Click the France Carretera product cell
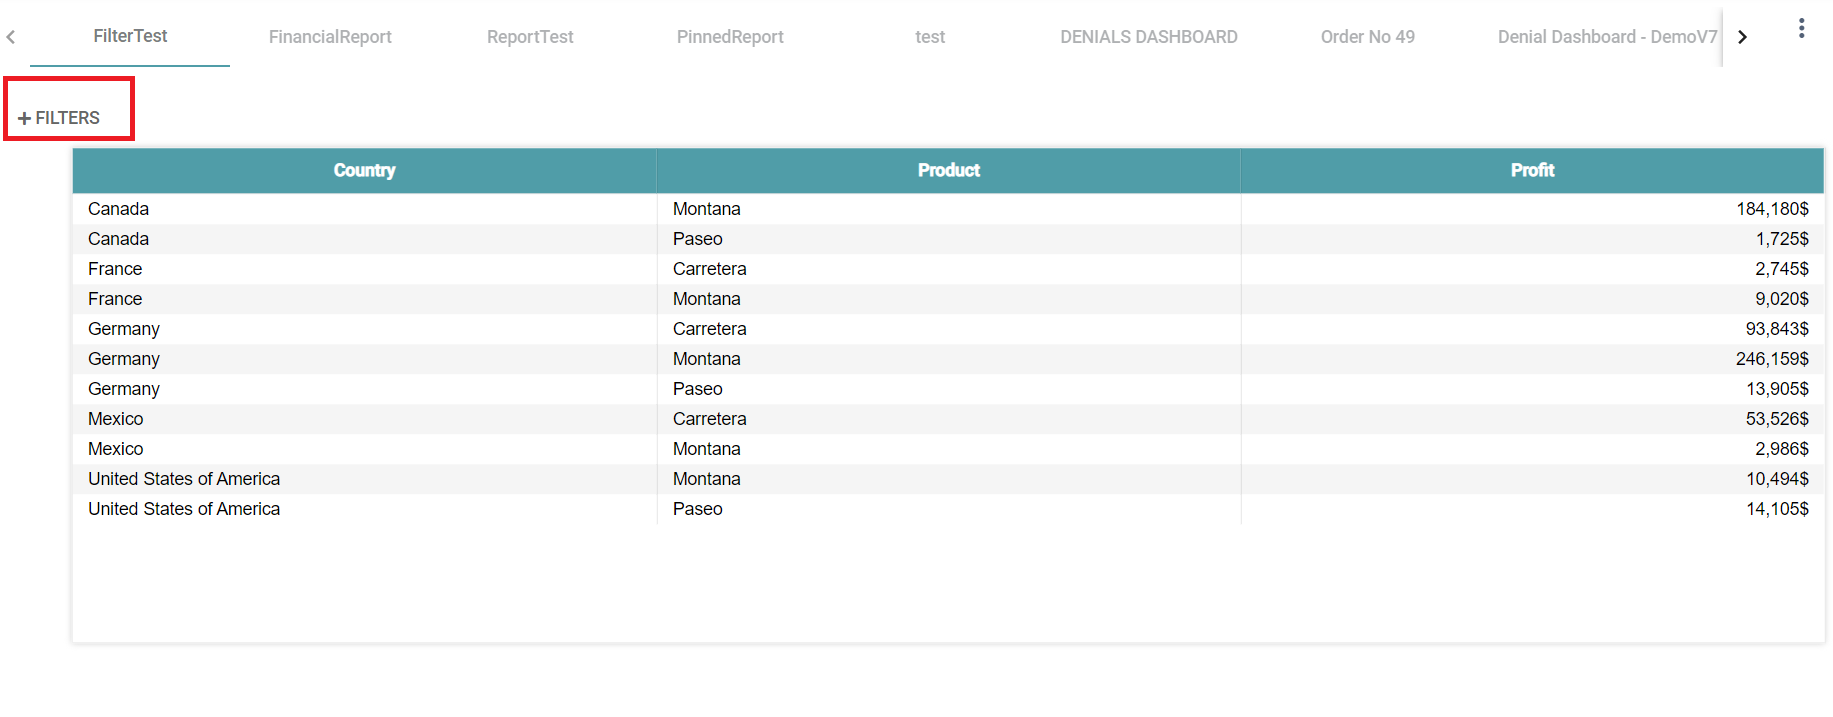1833x717 pixels. click(709, 269)
